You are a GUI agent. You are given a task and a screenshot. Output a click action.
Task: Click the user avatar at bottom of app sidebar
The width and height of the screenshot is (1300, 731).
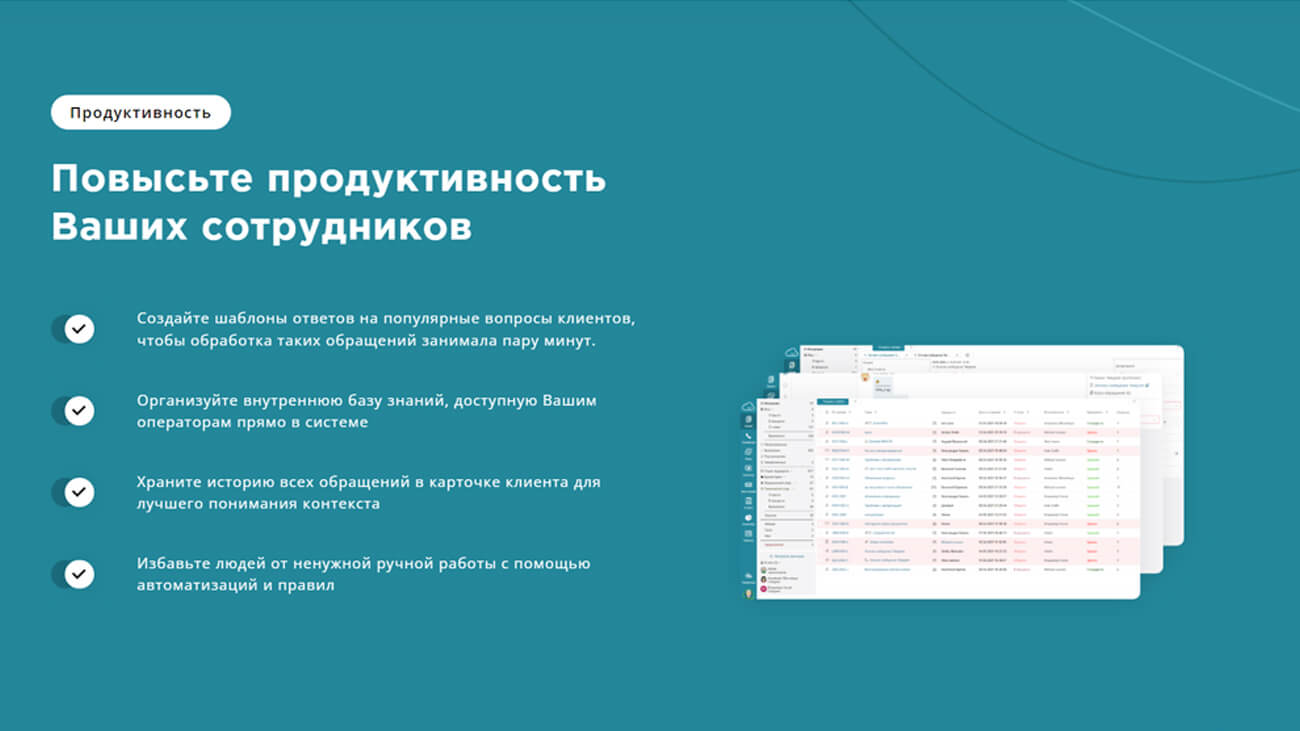pyautogui.click(x=748, y=593)
